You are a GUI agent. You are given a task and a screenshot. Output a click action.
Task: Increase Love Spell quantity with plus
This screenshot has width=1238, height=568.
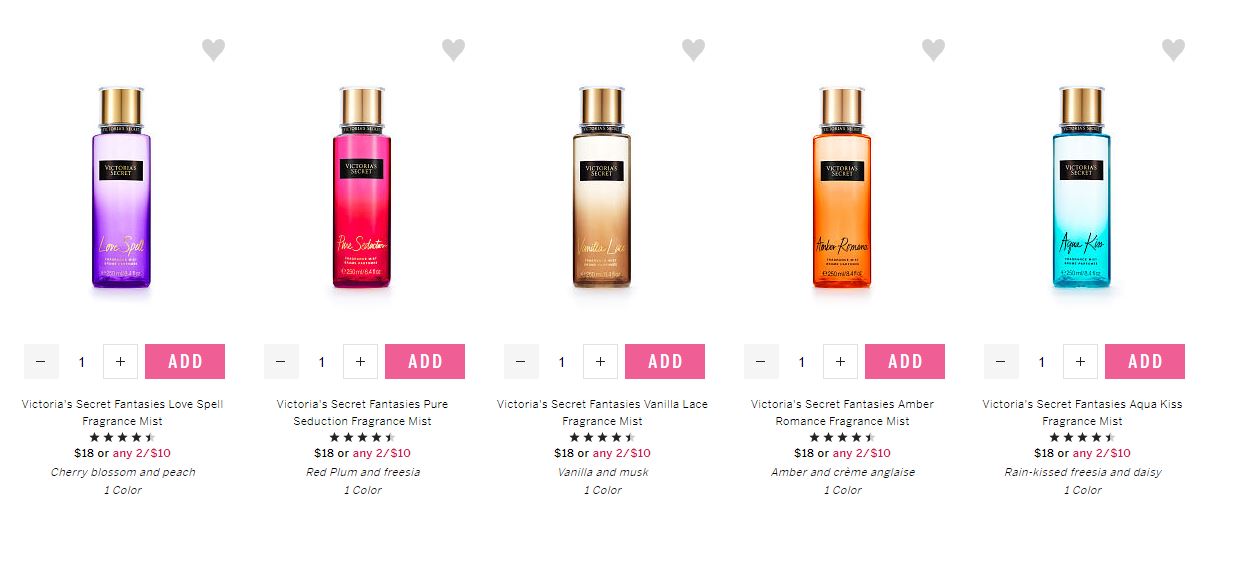tap(120, 361)
